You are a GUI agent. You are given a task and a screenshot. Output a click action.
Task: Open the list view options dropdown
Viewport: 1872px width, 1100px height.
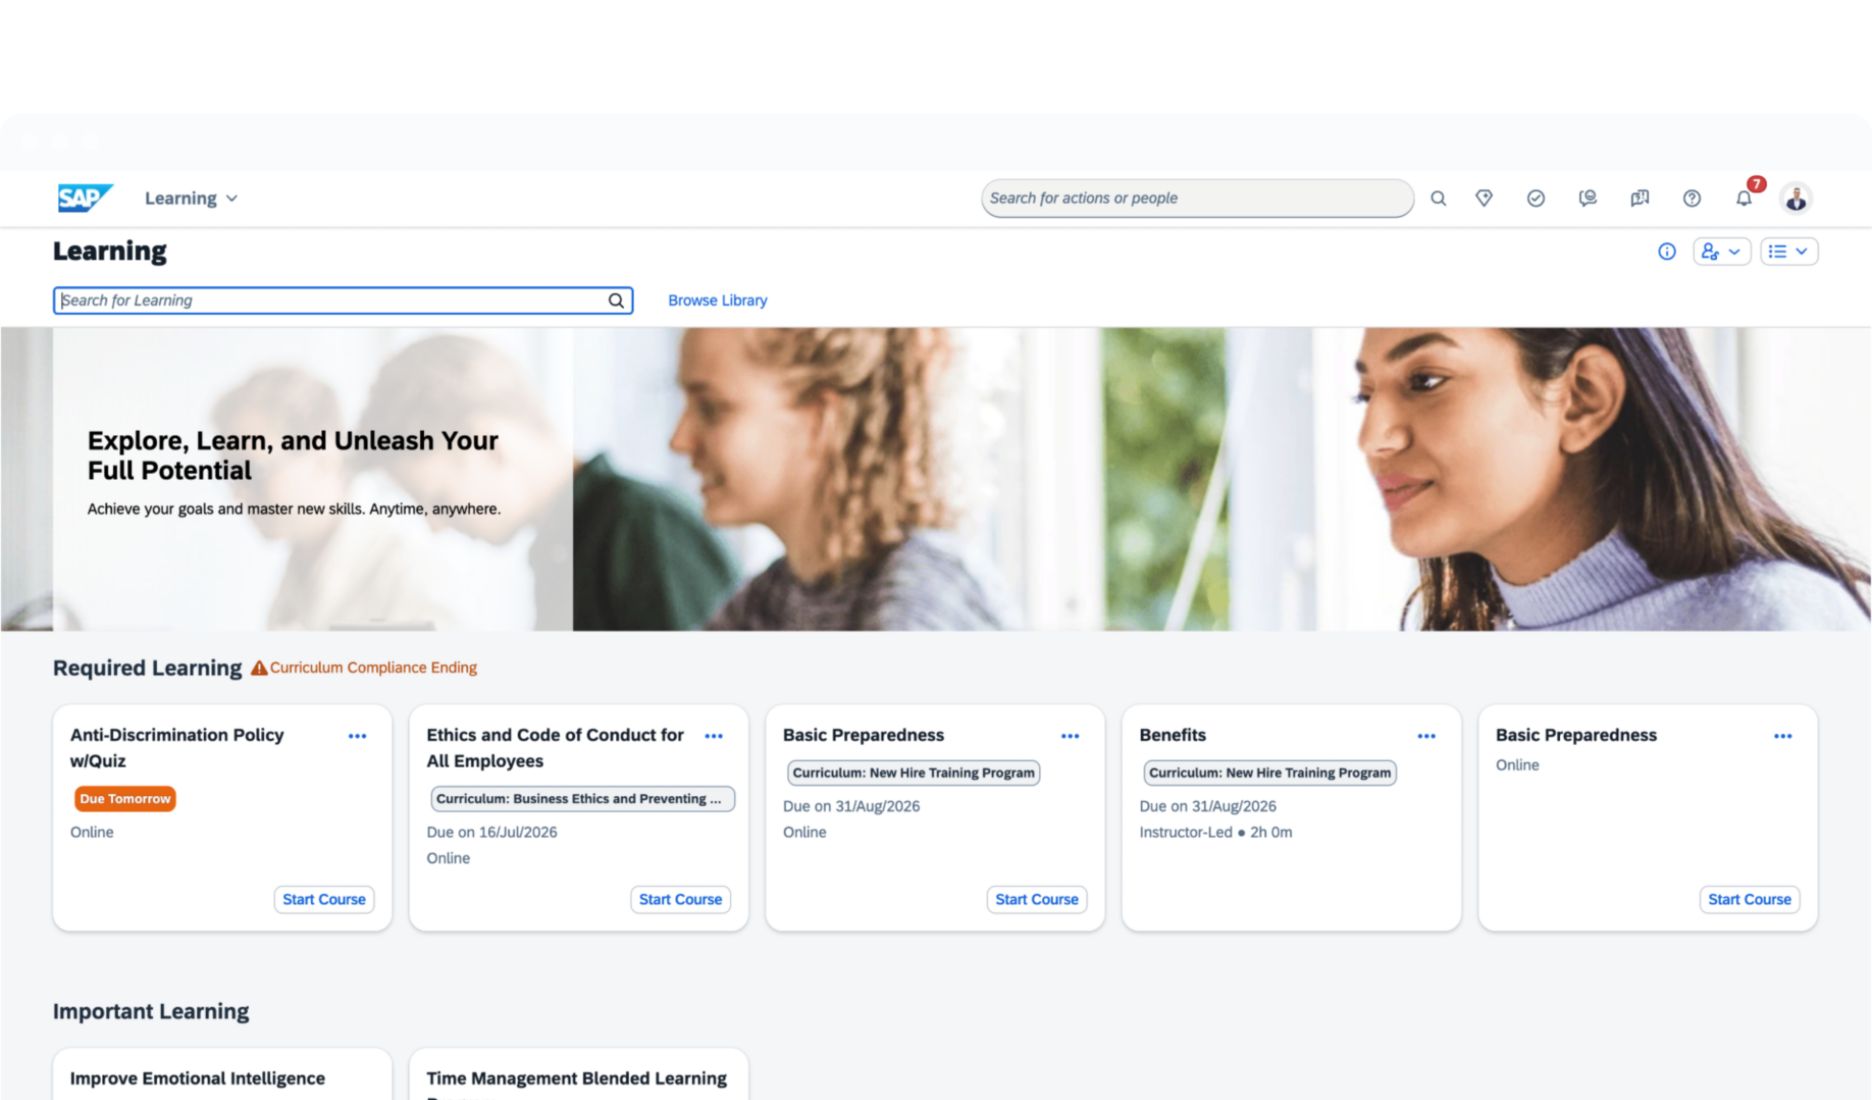click(x=1789, y=252)
